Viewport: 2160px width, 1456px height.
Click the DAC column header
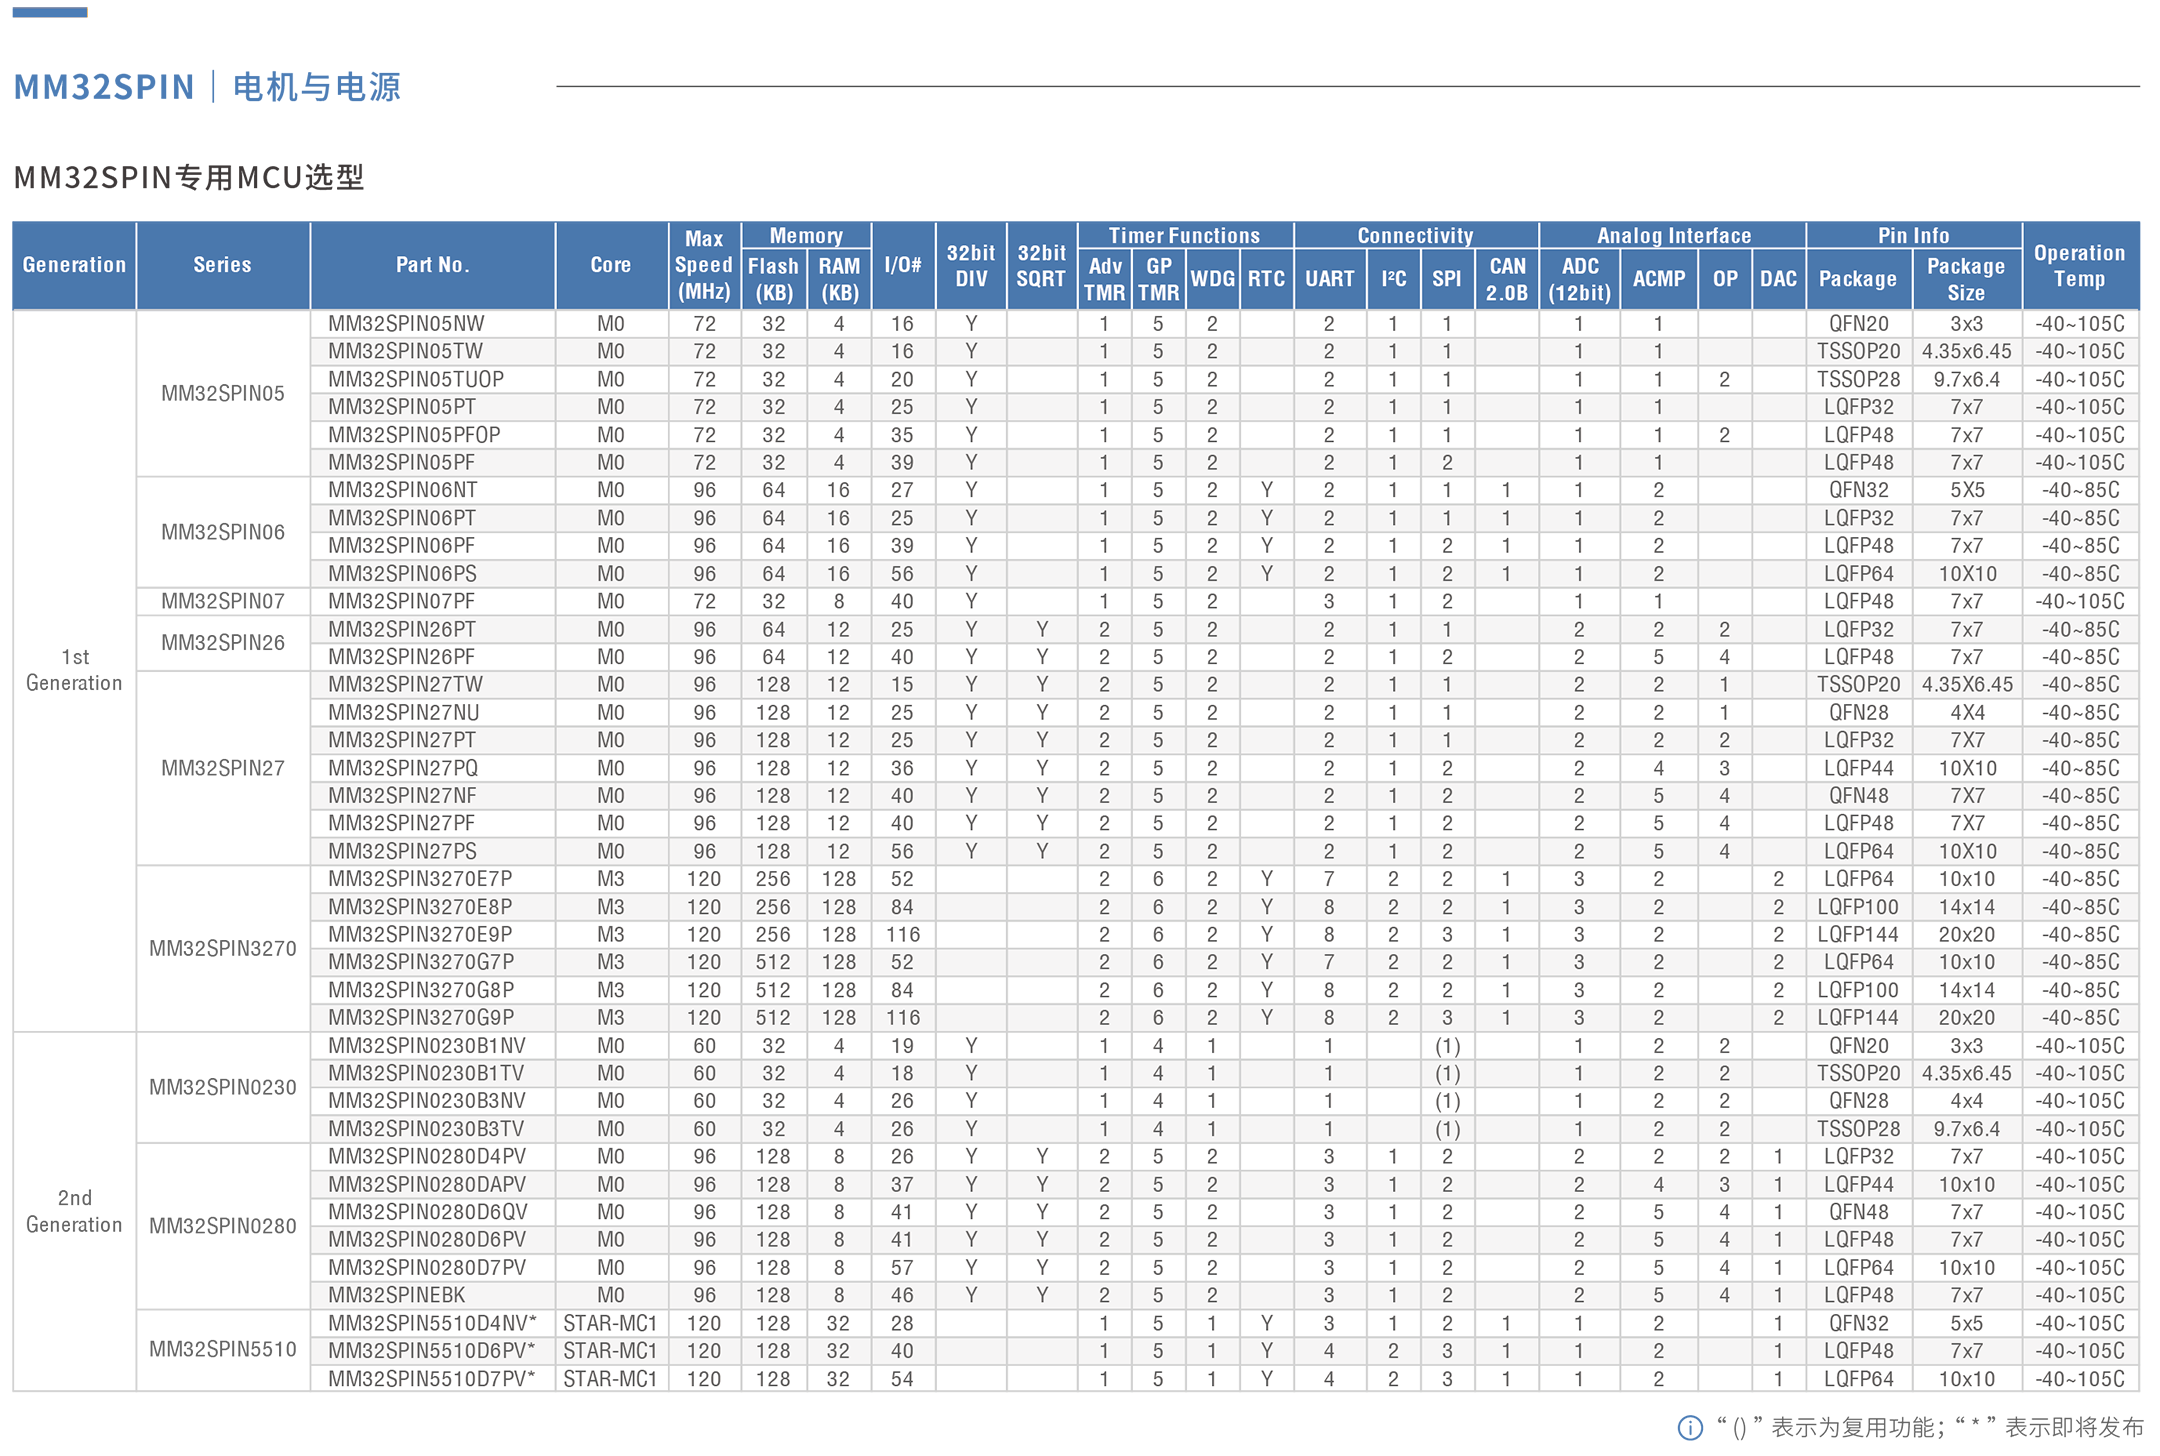coord(1778,279)
